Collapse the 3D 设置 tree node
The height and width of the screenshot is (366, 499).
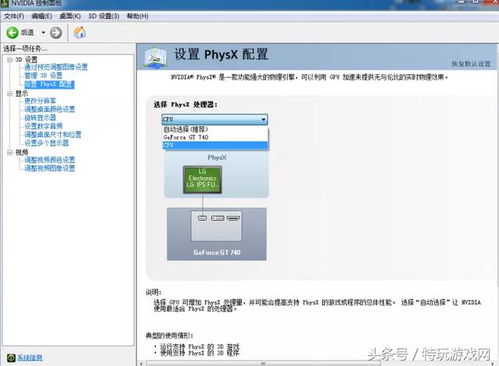pyautogui.click(x=10, y=59)
